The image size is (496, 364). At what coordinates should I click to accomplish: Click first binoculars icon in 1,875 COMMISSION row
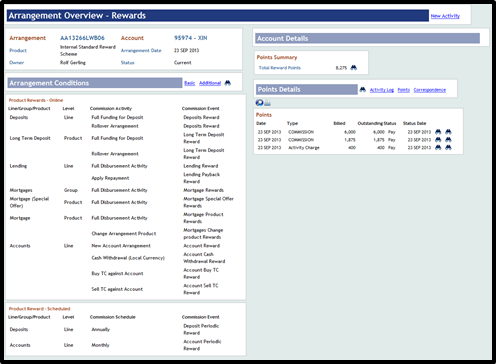pos(438,140)
